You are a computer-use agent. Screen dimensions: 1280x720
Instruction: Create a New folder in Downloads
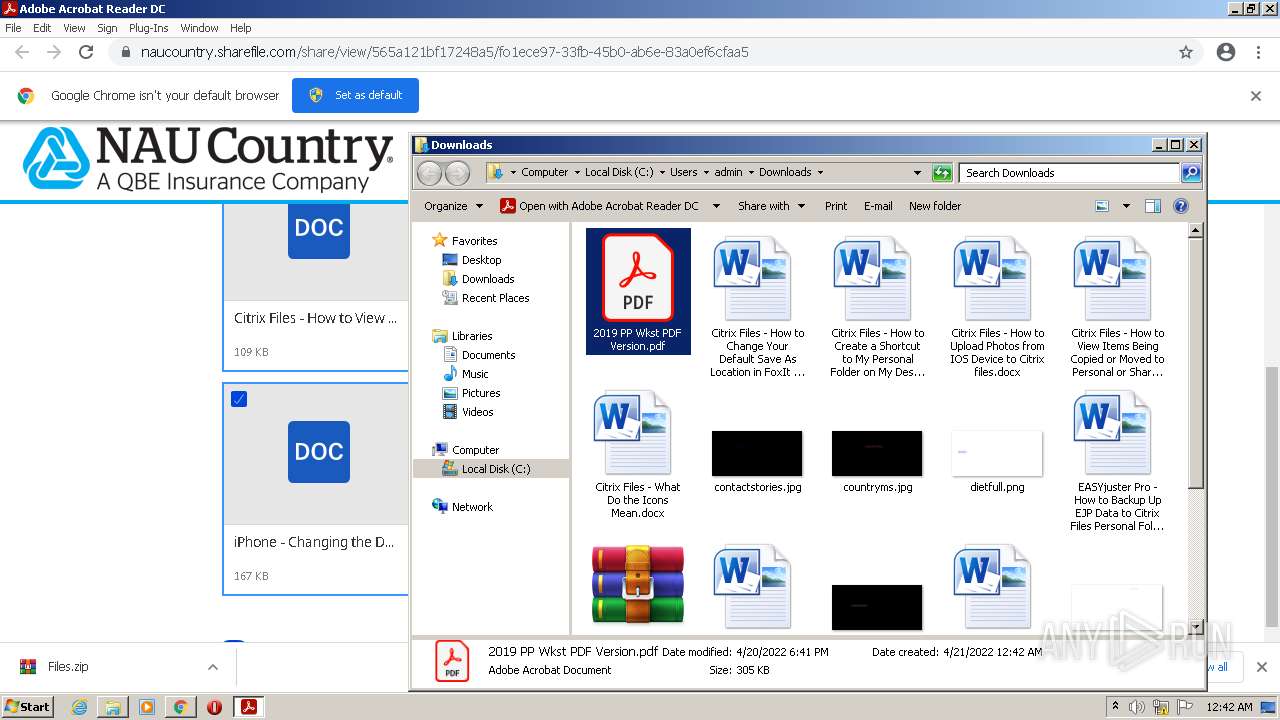coord(935,206)
